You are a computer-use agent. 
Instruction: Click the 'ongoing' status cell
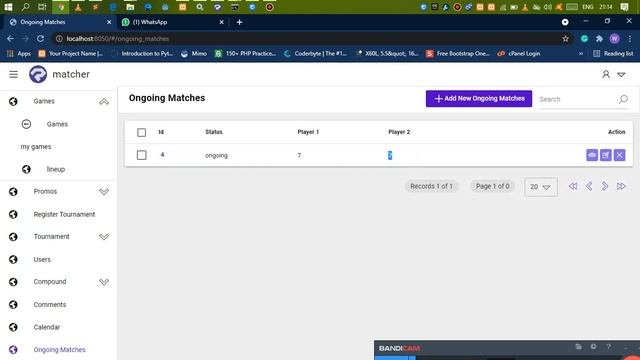216,156
